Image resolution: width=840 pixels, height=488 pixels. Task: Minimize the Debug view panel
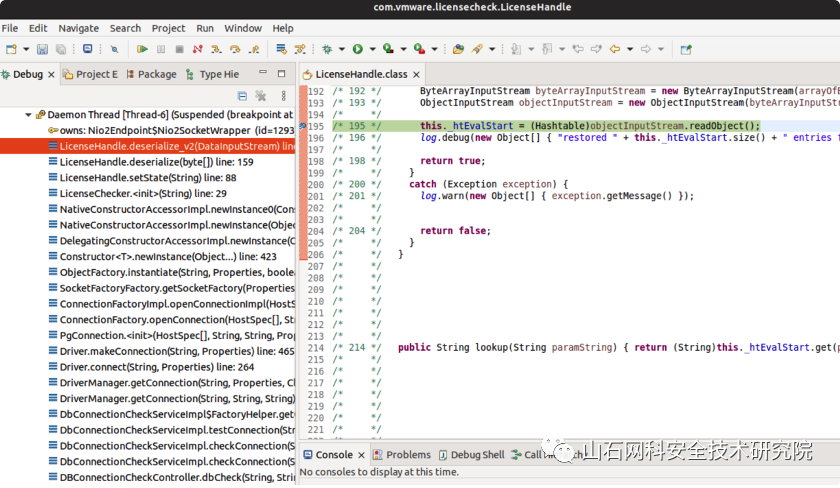click(262, 72)
